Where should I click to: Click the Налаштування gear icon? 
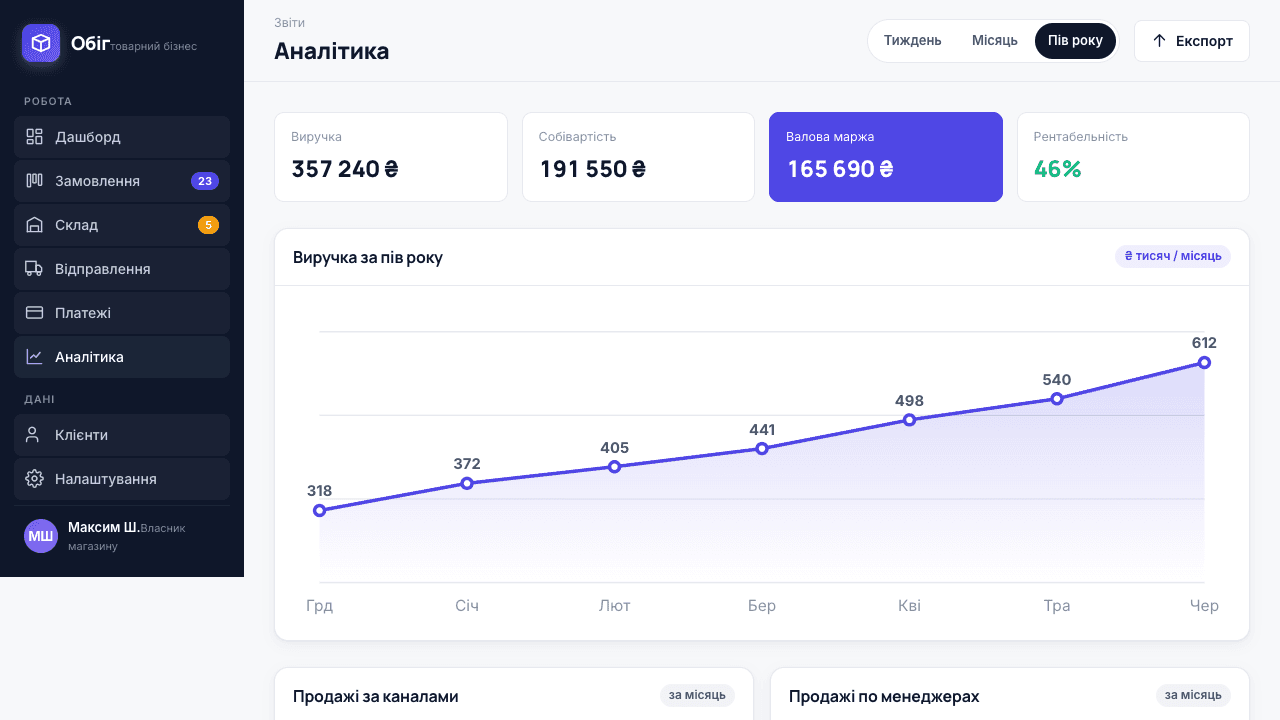click(34, 479)
